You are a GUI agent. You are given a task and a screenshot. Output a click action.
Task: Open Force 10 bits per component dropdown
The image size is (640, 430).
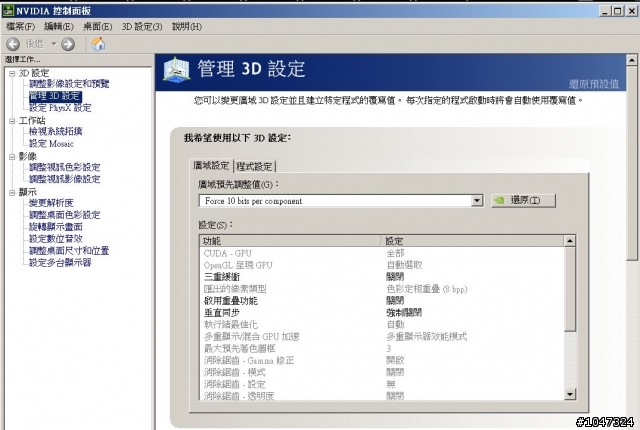click(341, 201)
